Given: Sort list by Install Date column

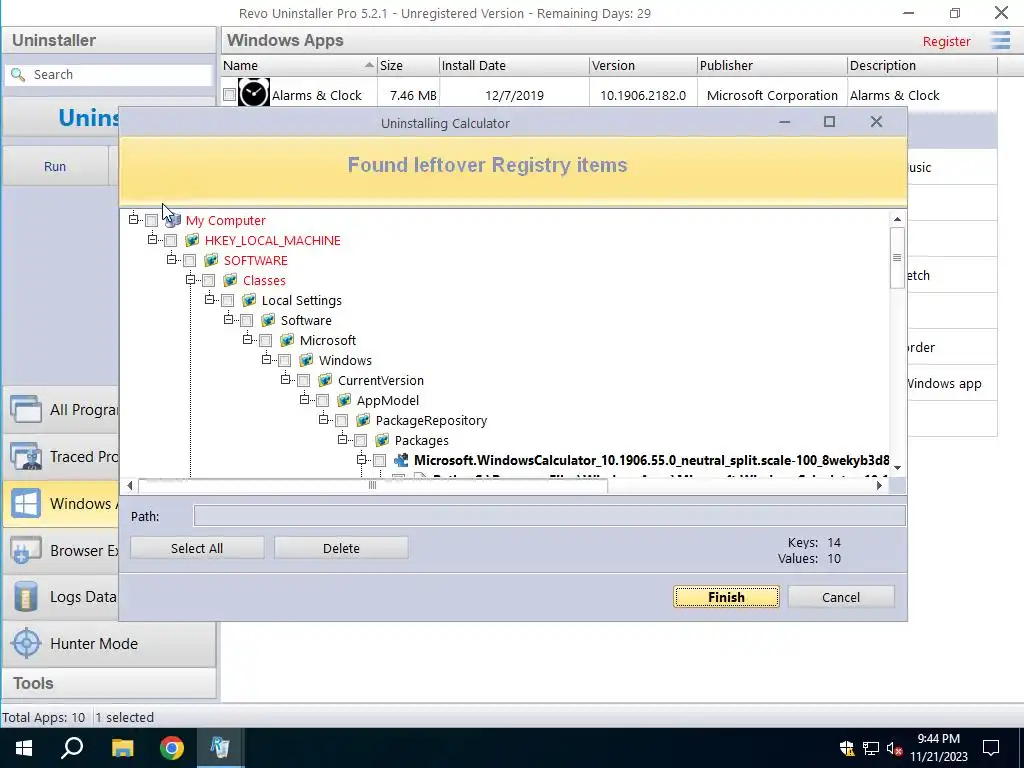Looking at the screenshot, I should click(x=514, y=65).
